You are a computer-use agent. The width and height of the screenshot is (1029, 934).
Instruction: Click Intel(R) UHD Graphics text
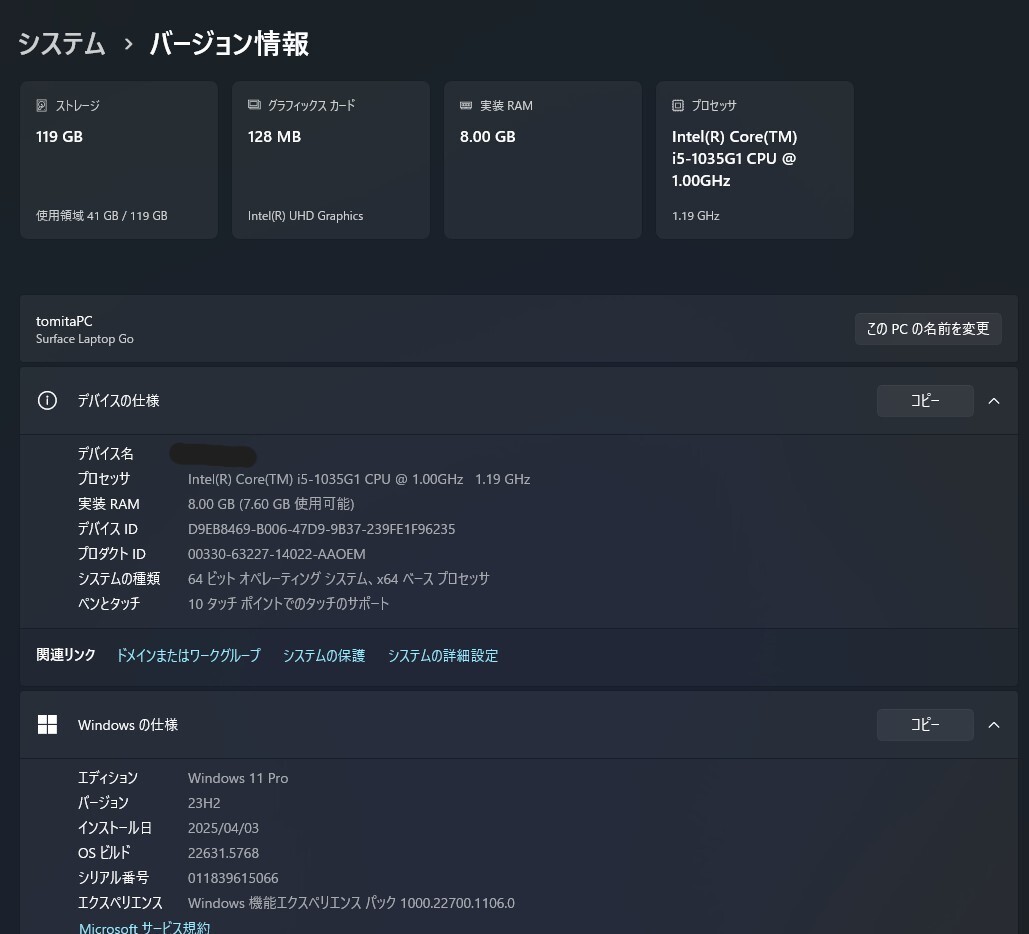pyautogui.click(x=305, y=215)
